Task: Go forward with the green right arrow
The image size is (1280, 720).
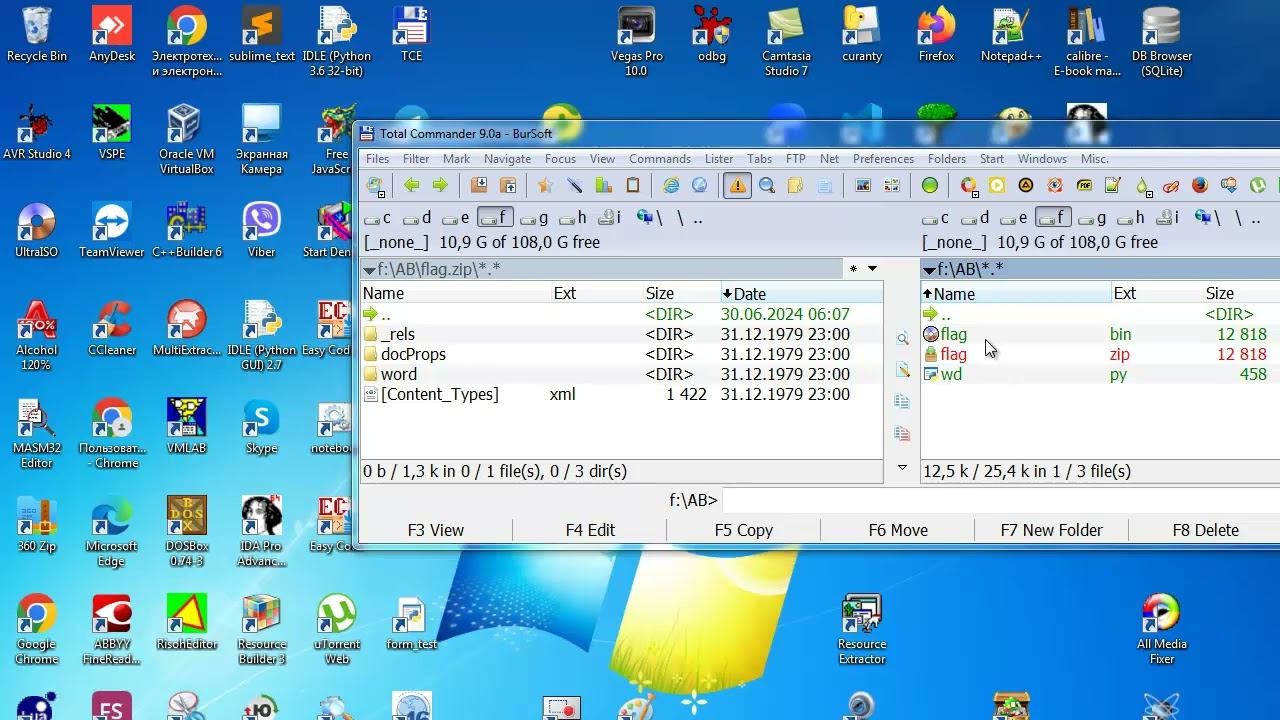Action: (x=440, y=185)
